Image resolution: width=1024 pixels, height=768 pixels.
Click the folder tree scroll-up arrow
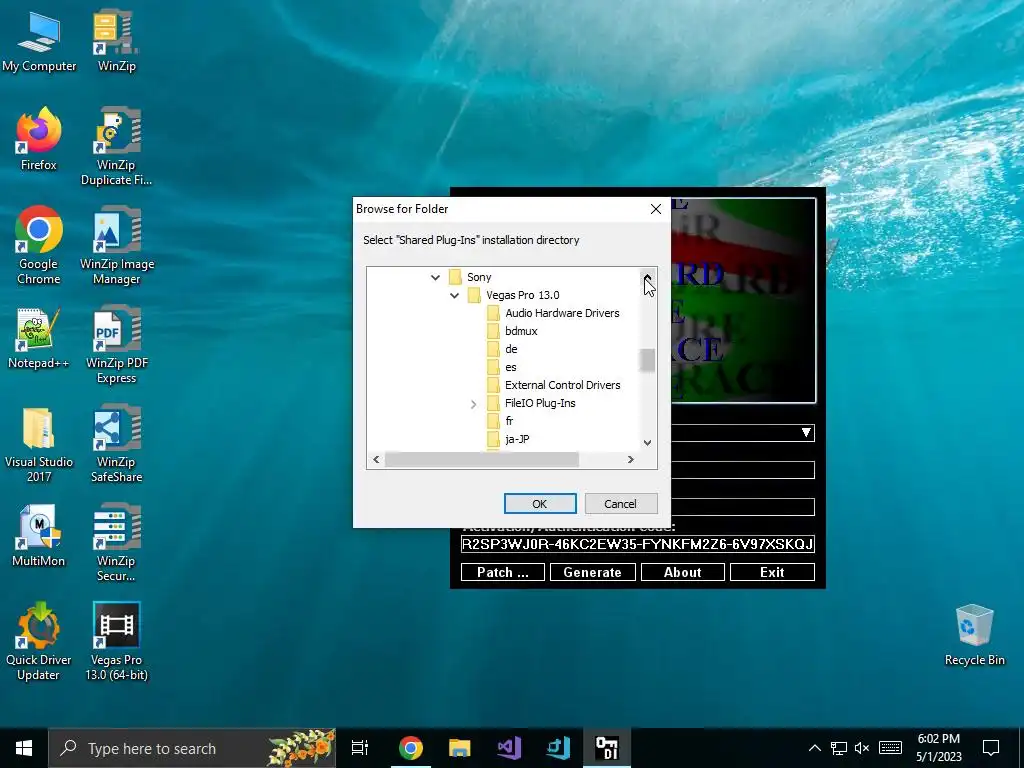(x=647, y=277)
